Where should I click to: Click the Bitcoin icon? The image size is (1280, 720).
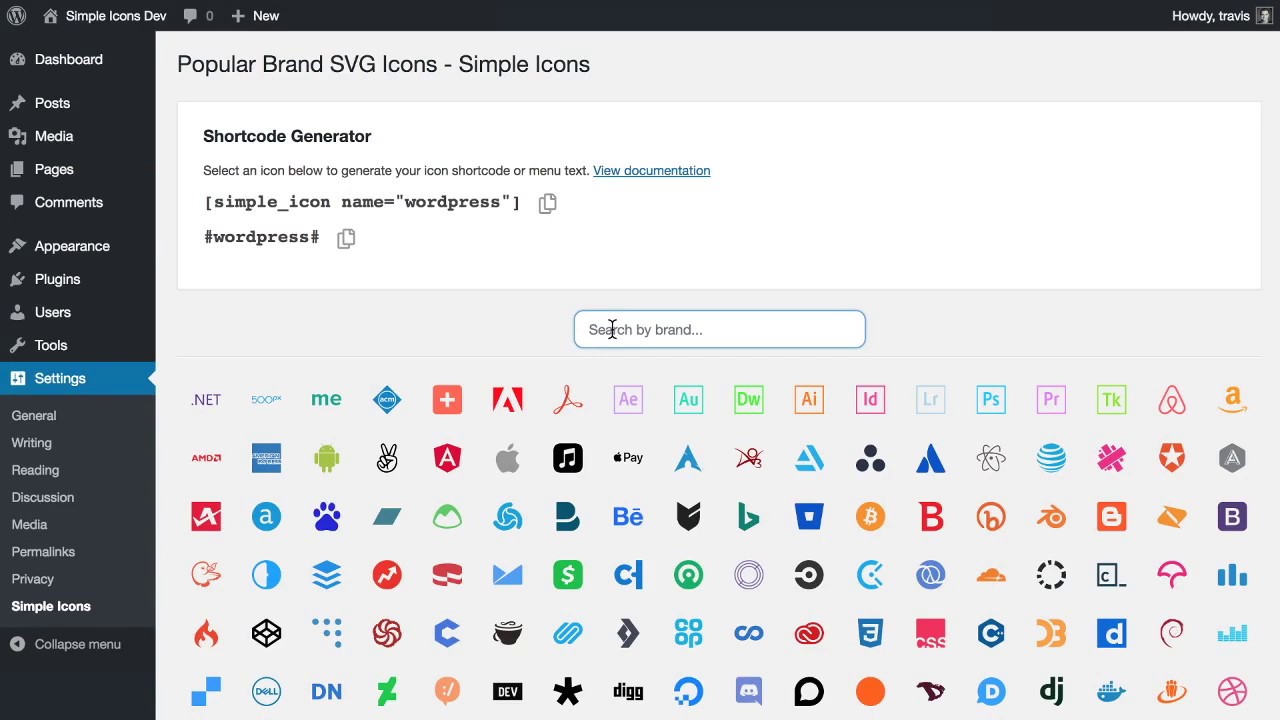click(x=870, y=516)
